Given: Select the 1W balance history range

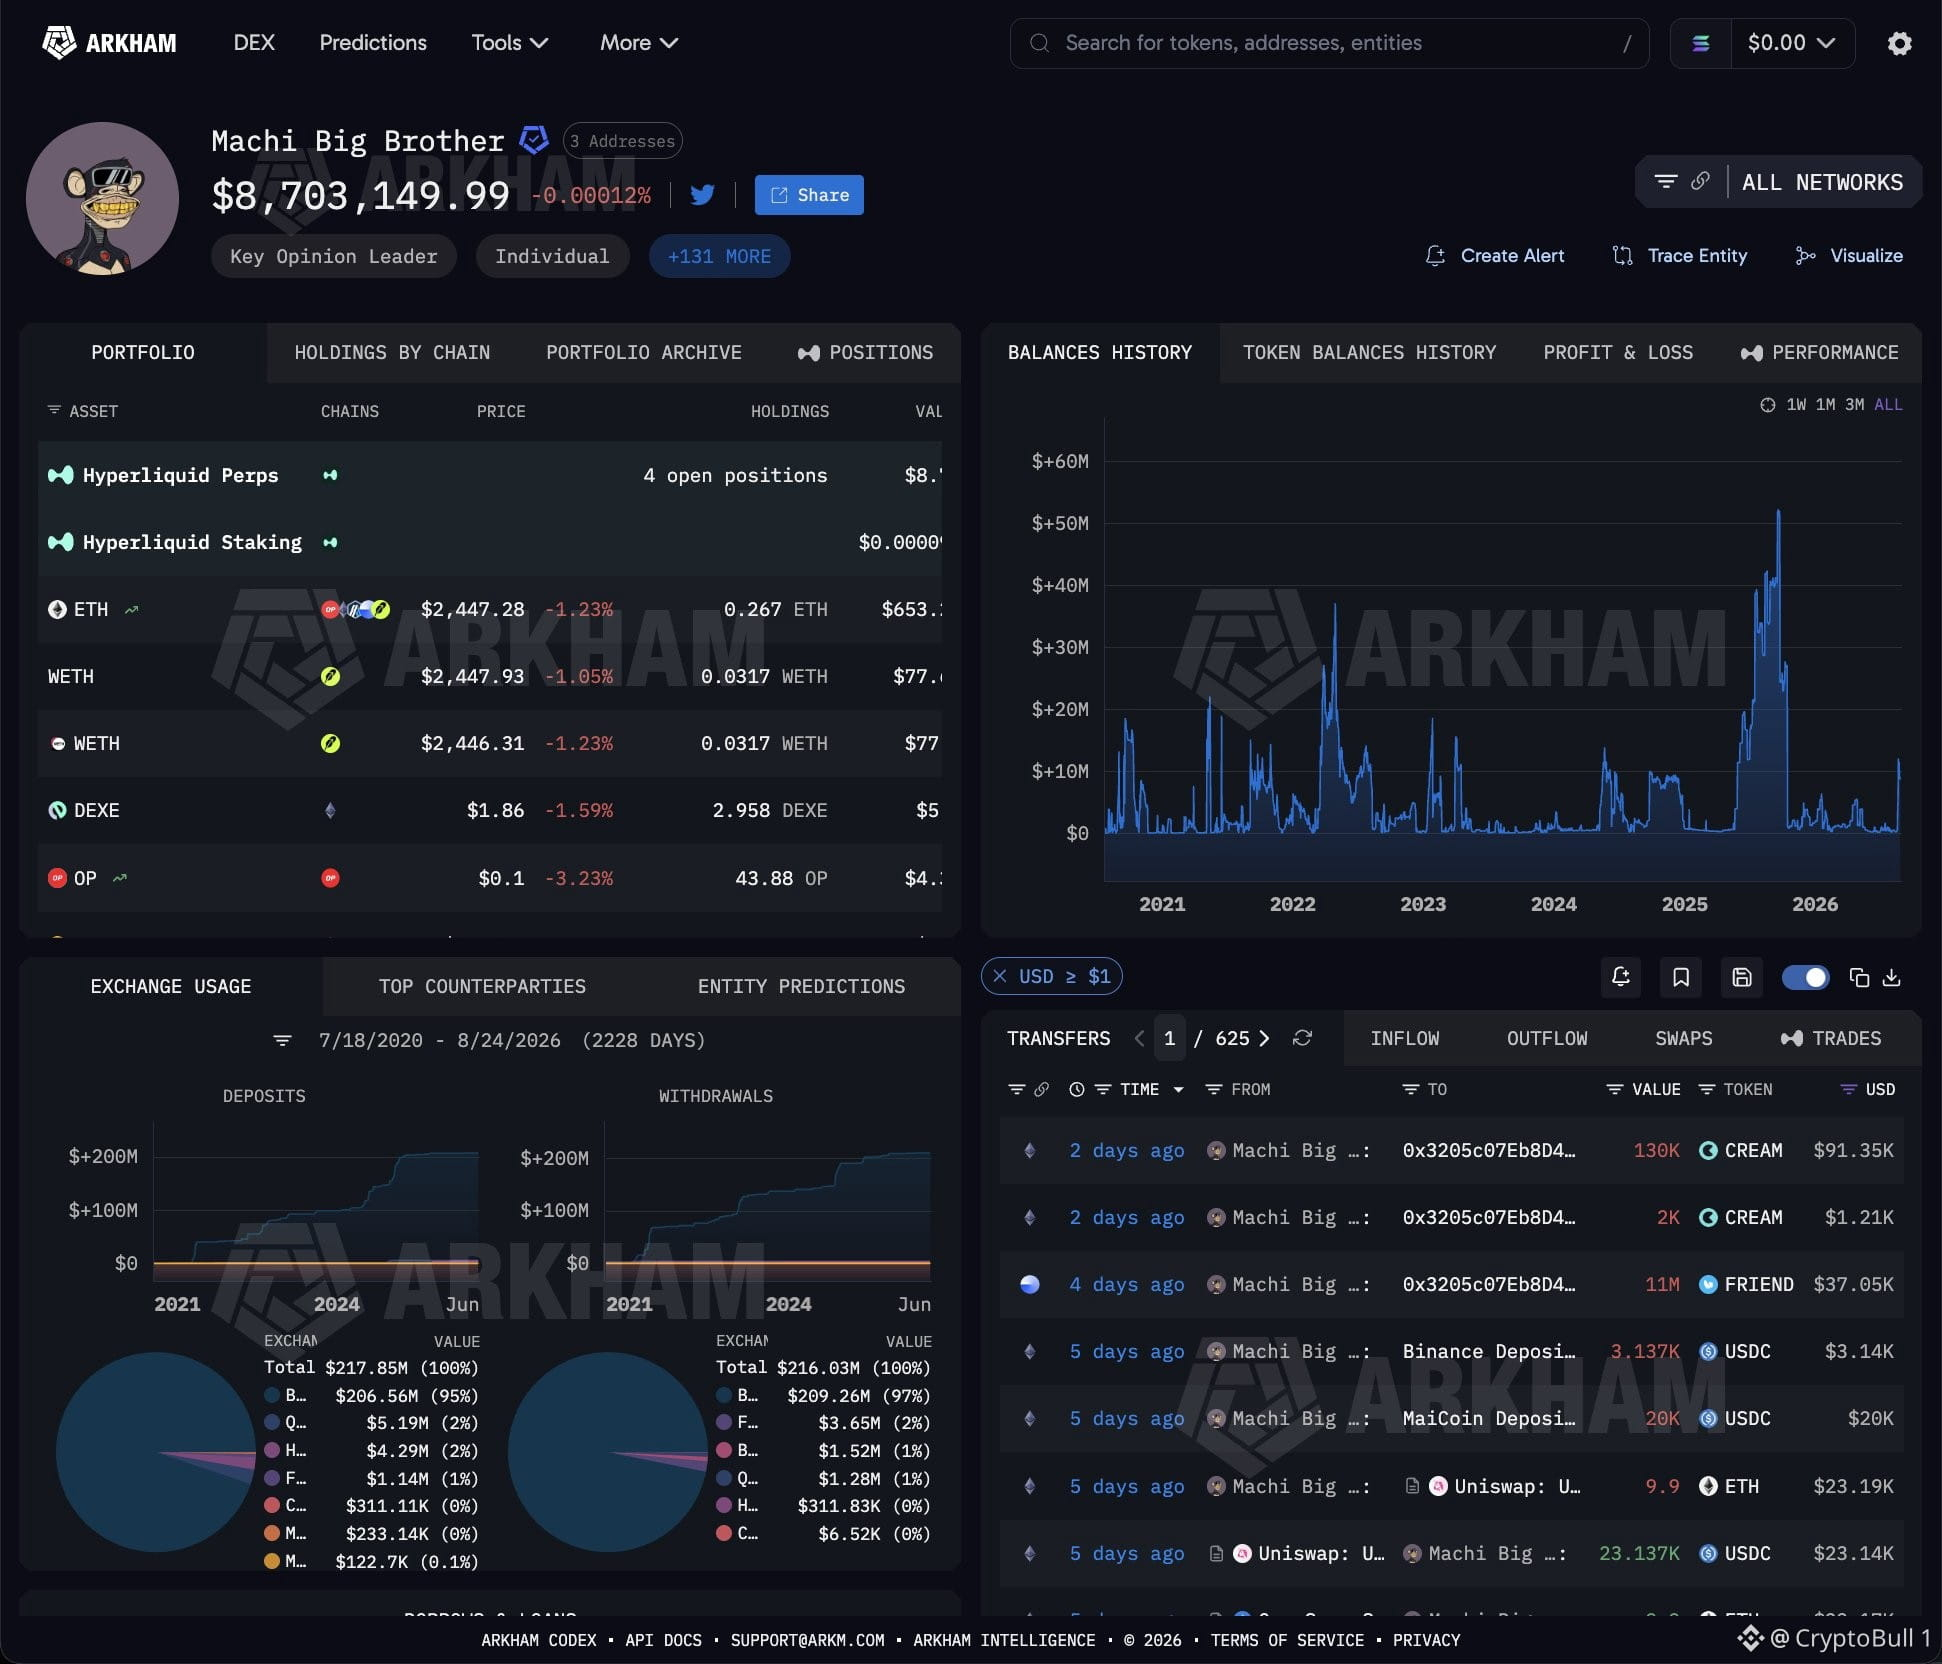Looking at the screenshot, I should (1796, 405).
